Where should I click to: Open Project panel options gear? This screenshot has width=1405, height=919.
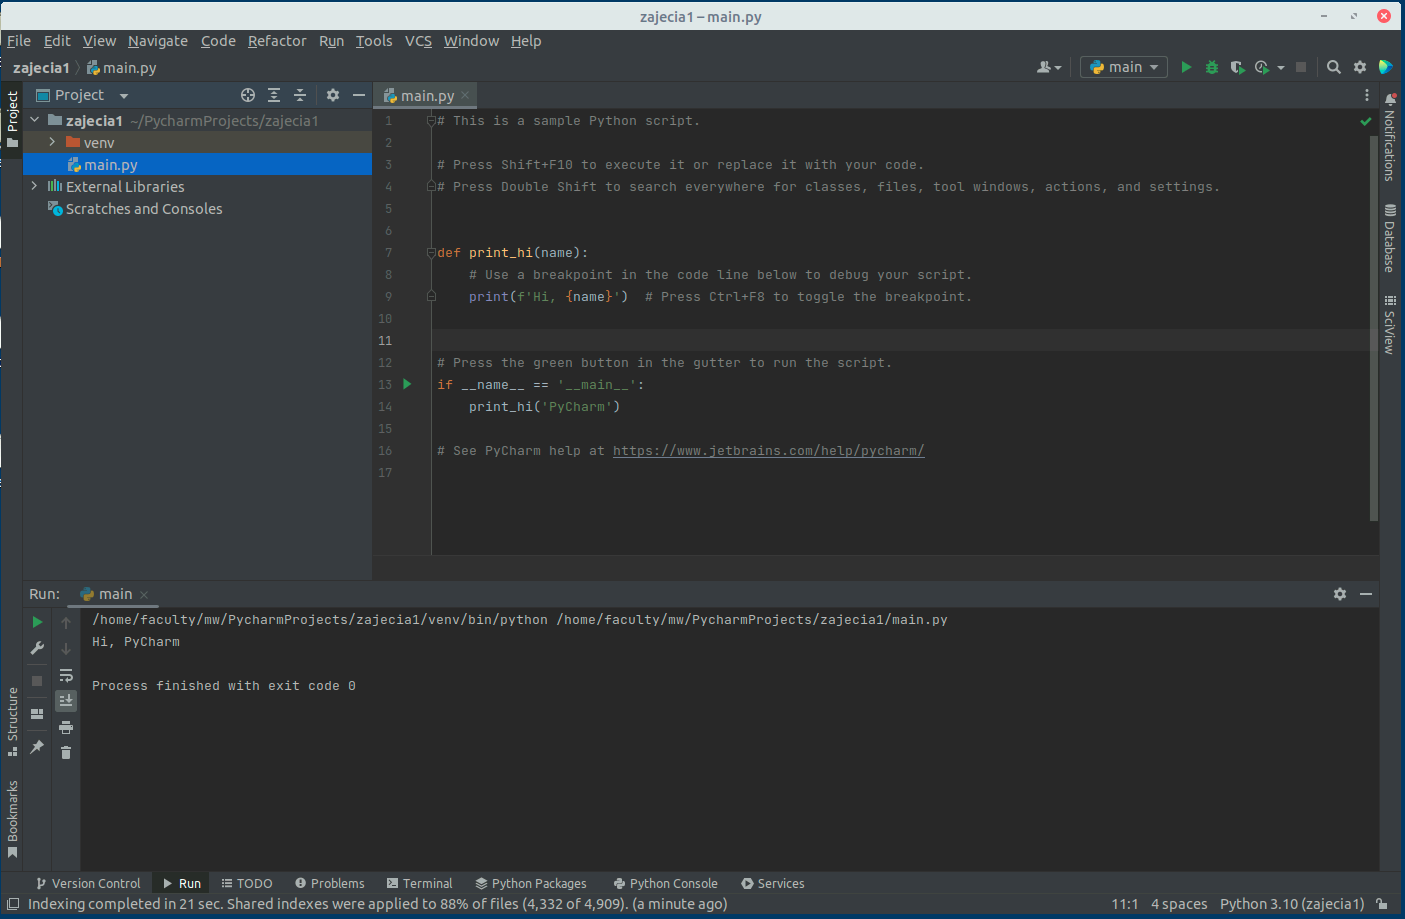point(333,95)
